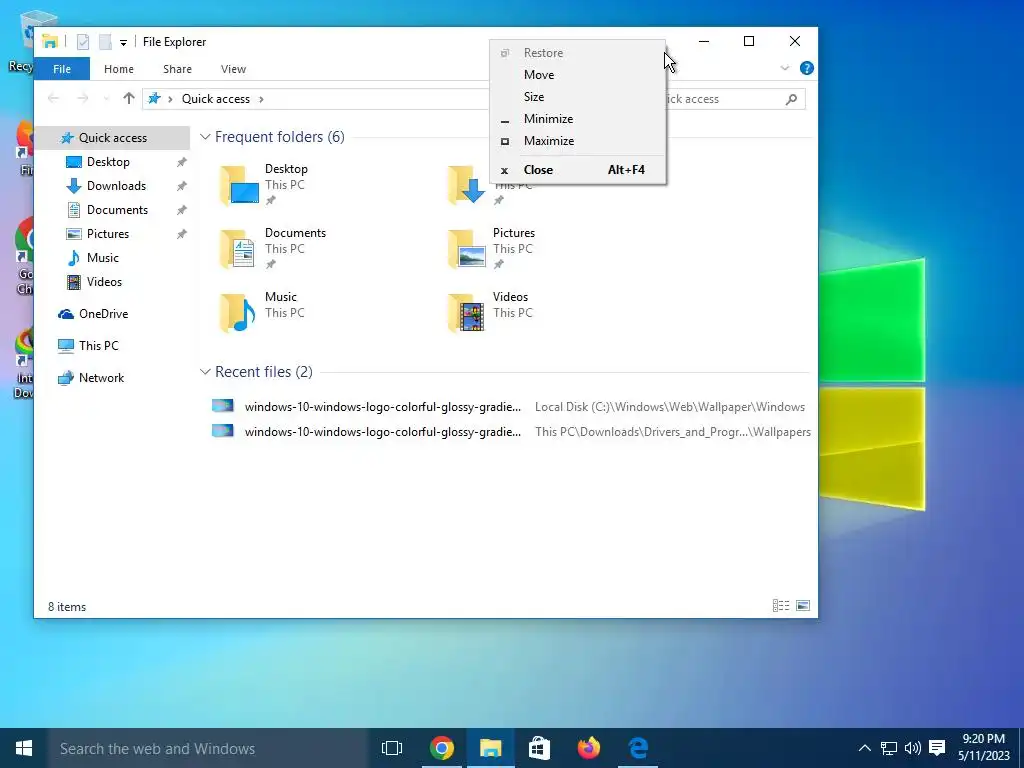1024x768 pixels.
Task: Open the Windows Start menu
Action: click(24, 748)
